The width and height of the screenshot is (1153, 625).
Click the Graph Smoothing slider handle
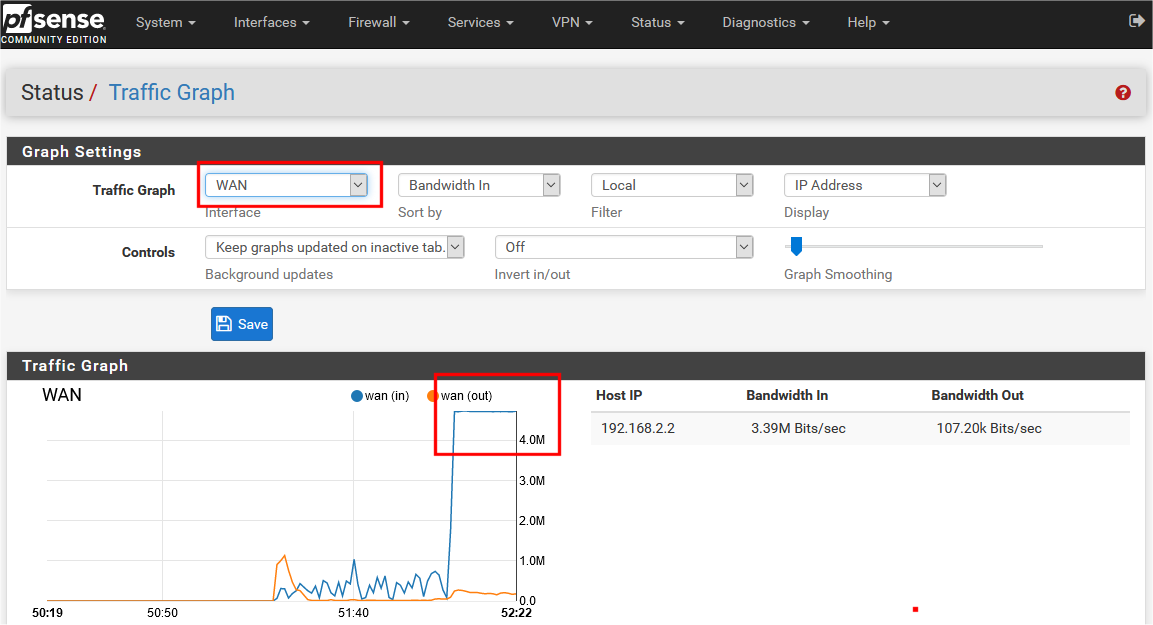pyautogui.click(x=796, y=246)
